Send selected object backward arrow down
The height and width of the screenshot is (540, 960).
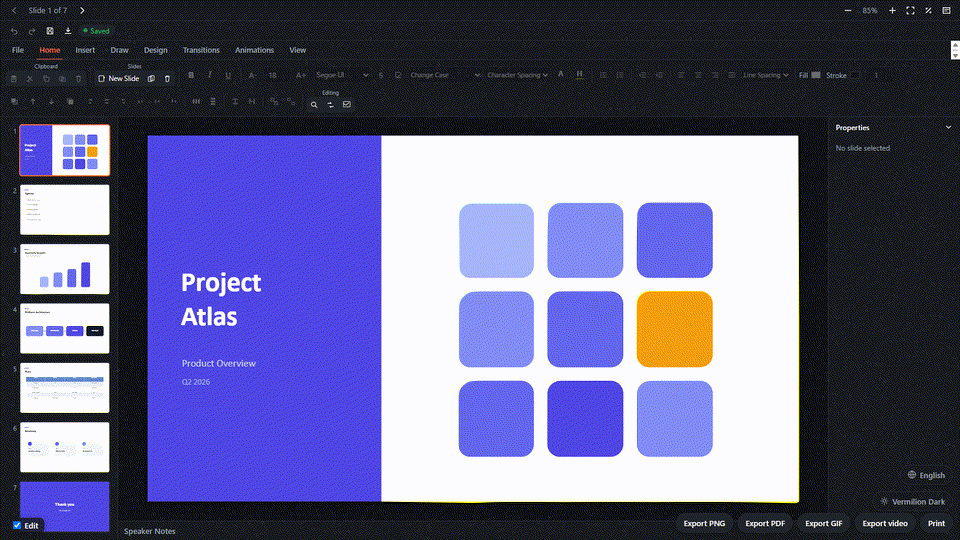(51, 102)
